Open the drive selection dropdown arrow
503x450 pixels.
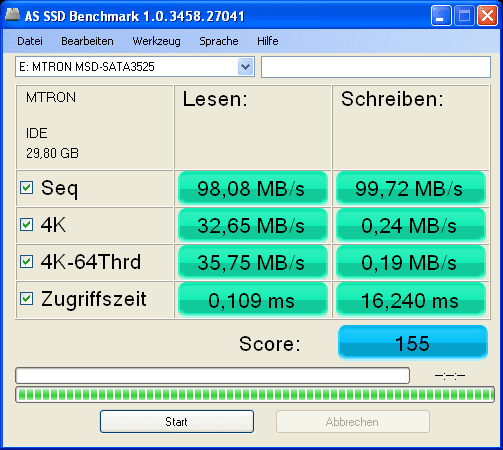point(246,67)
